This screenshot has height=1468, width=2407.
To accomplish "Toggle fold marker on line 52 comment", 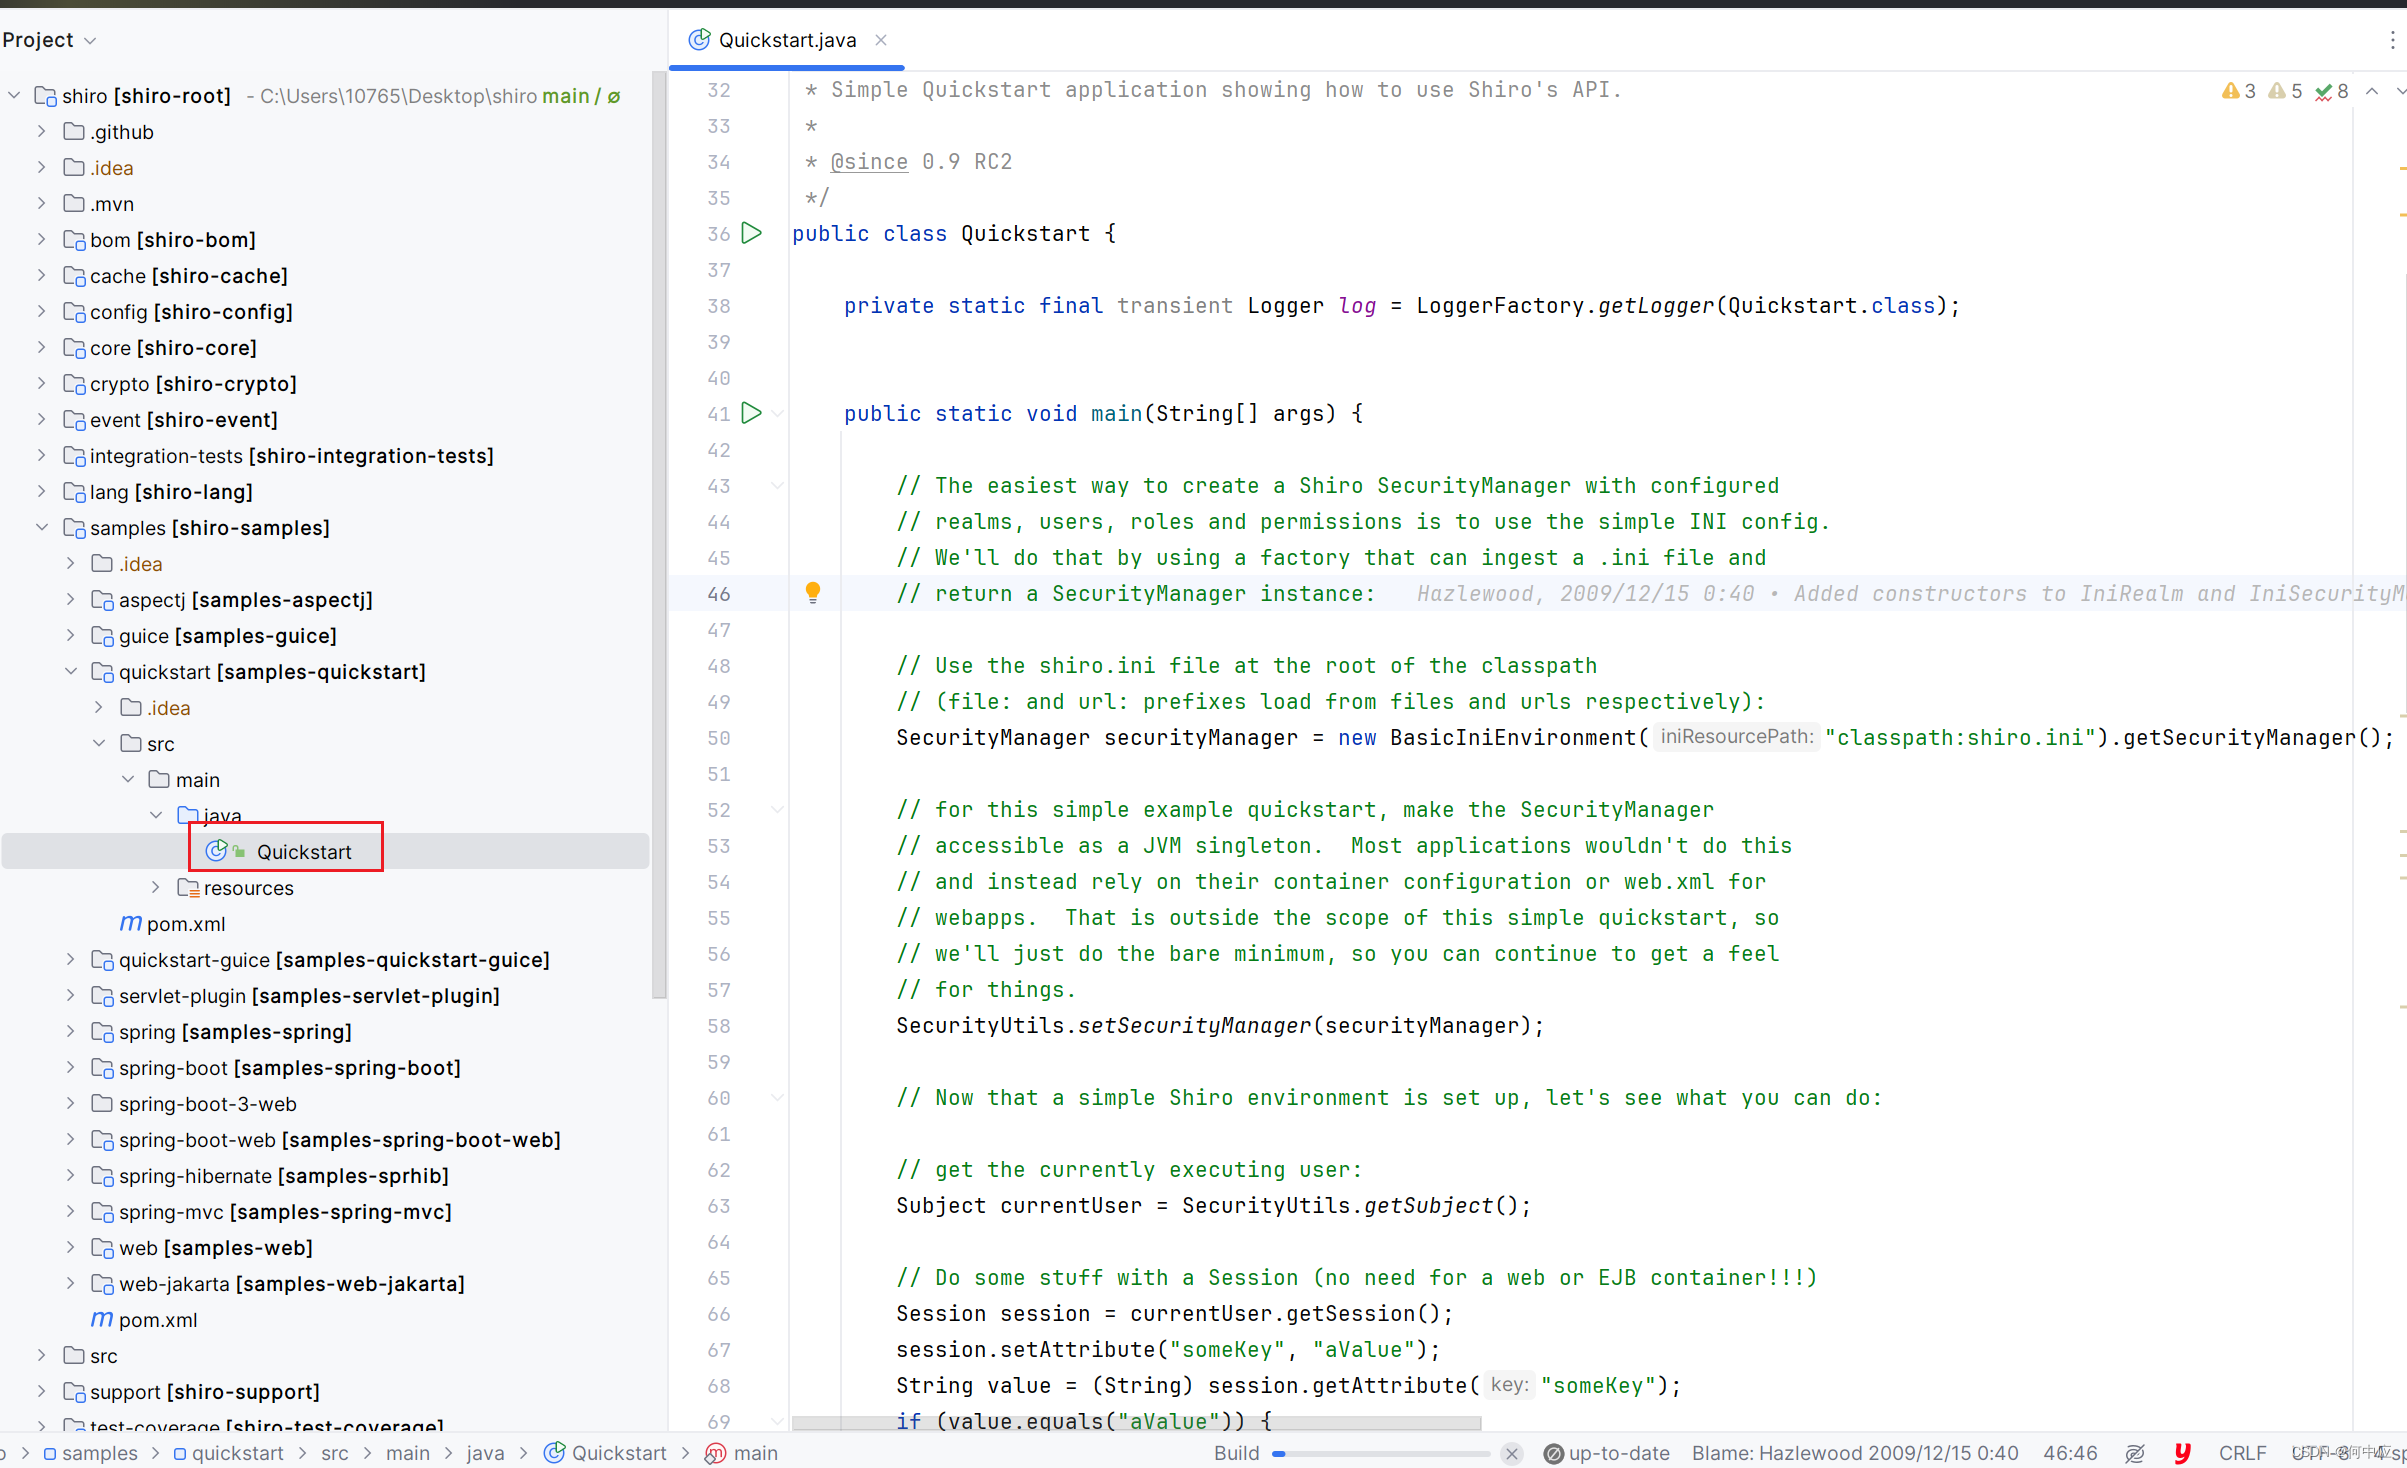I will tap(777, 809).
